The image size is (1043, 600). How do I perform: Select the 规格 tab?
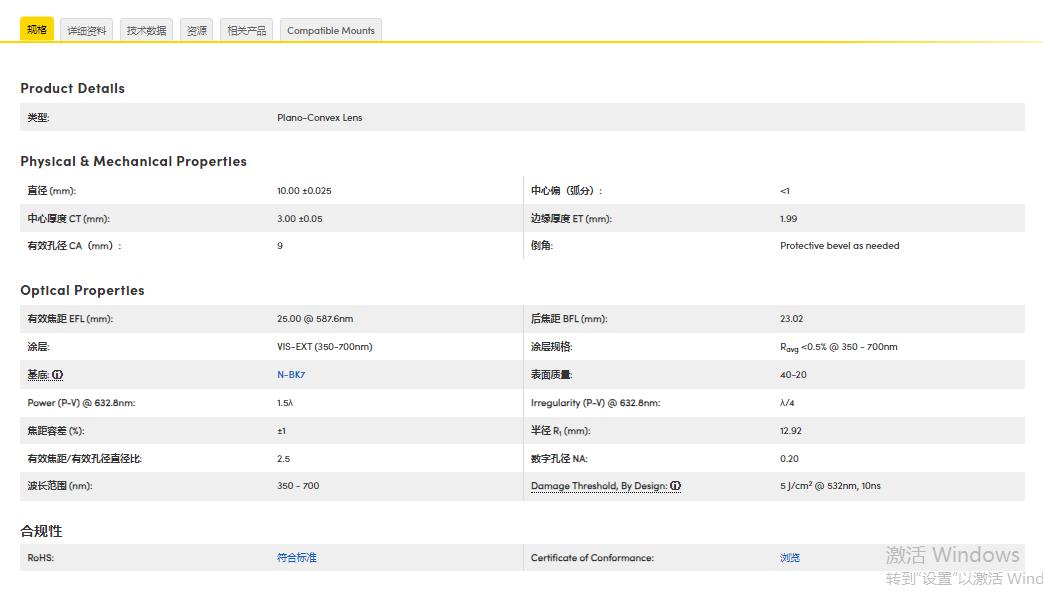point(37,30)
